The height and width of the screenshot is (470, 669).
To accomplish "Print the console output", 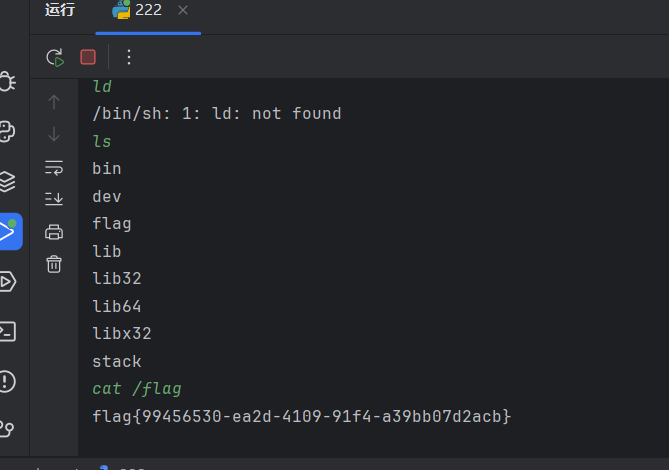I will [54, 232].
